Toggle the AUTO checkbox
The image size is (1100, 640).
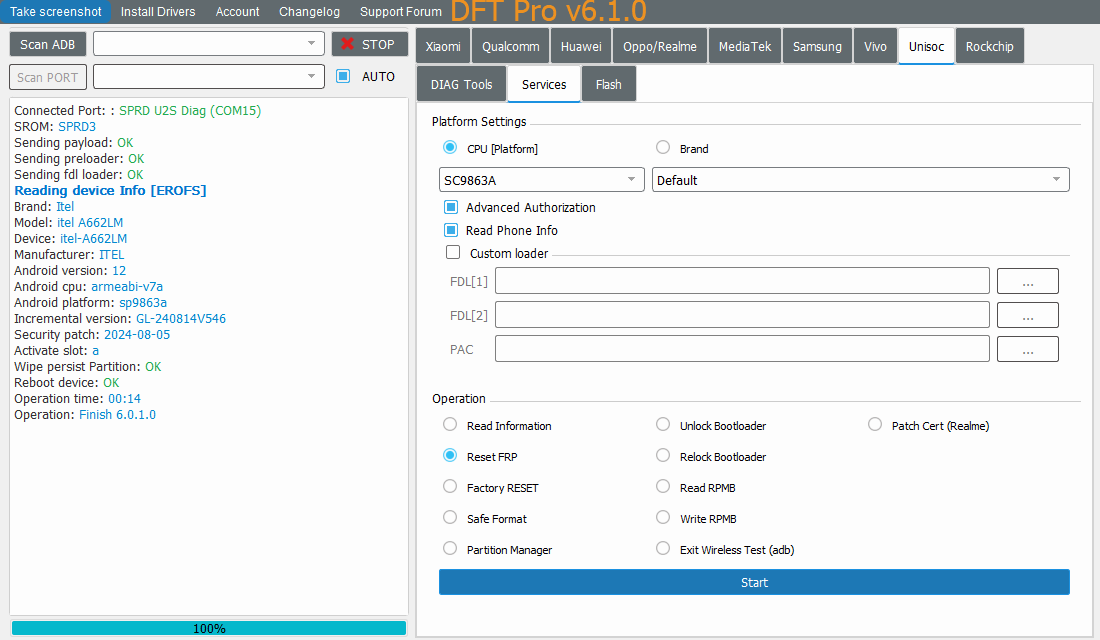[x=343, y=76]
